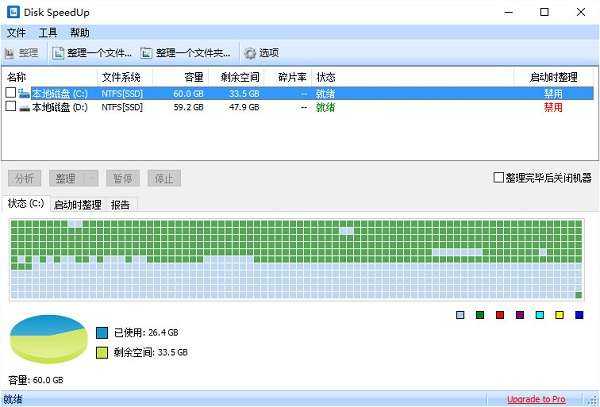Sort by 碎片率 column header
This screenshot has width=600, height=407.
pos(288,77)
